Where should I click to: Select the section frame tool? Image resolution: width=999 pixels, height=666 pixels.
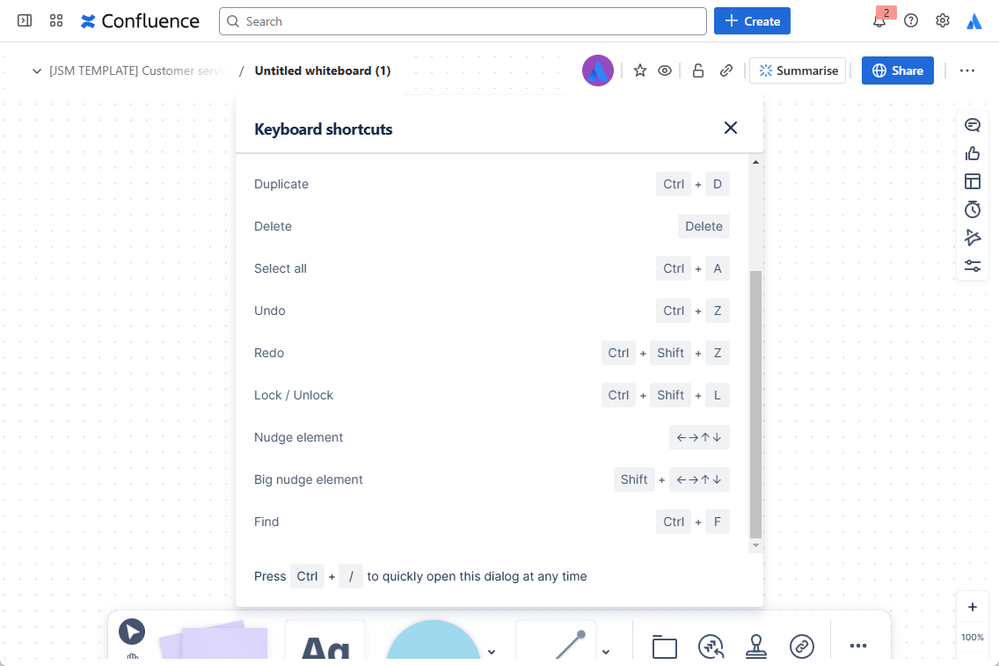pyautogui.click(x=665, y=646)
